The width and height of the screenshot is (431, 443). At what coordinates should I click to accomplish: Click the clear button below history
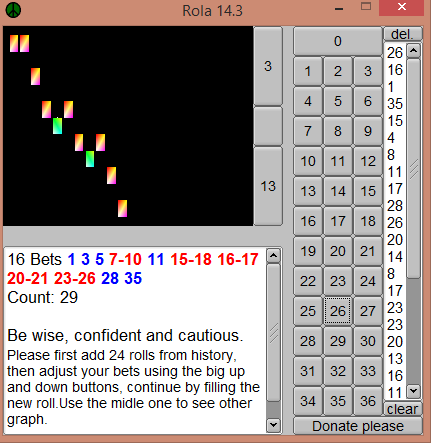pos(403,409)
